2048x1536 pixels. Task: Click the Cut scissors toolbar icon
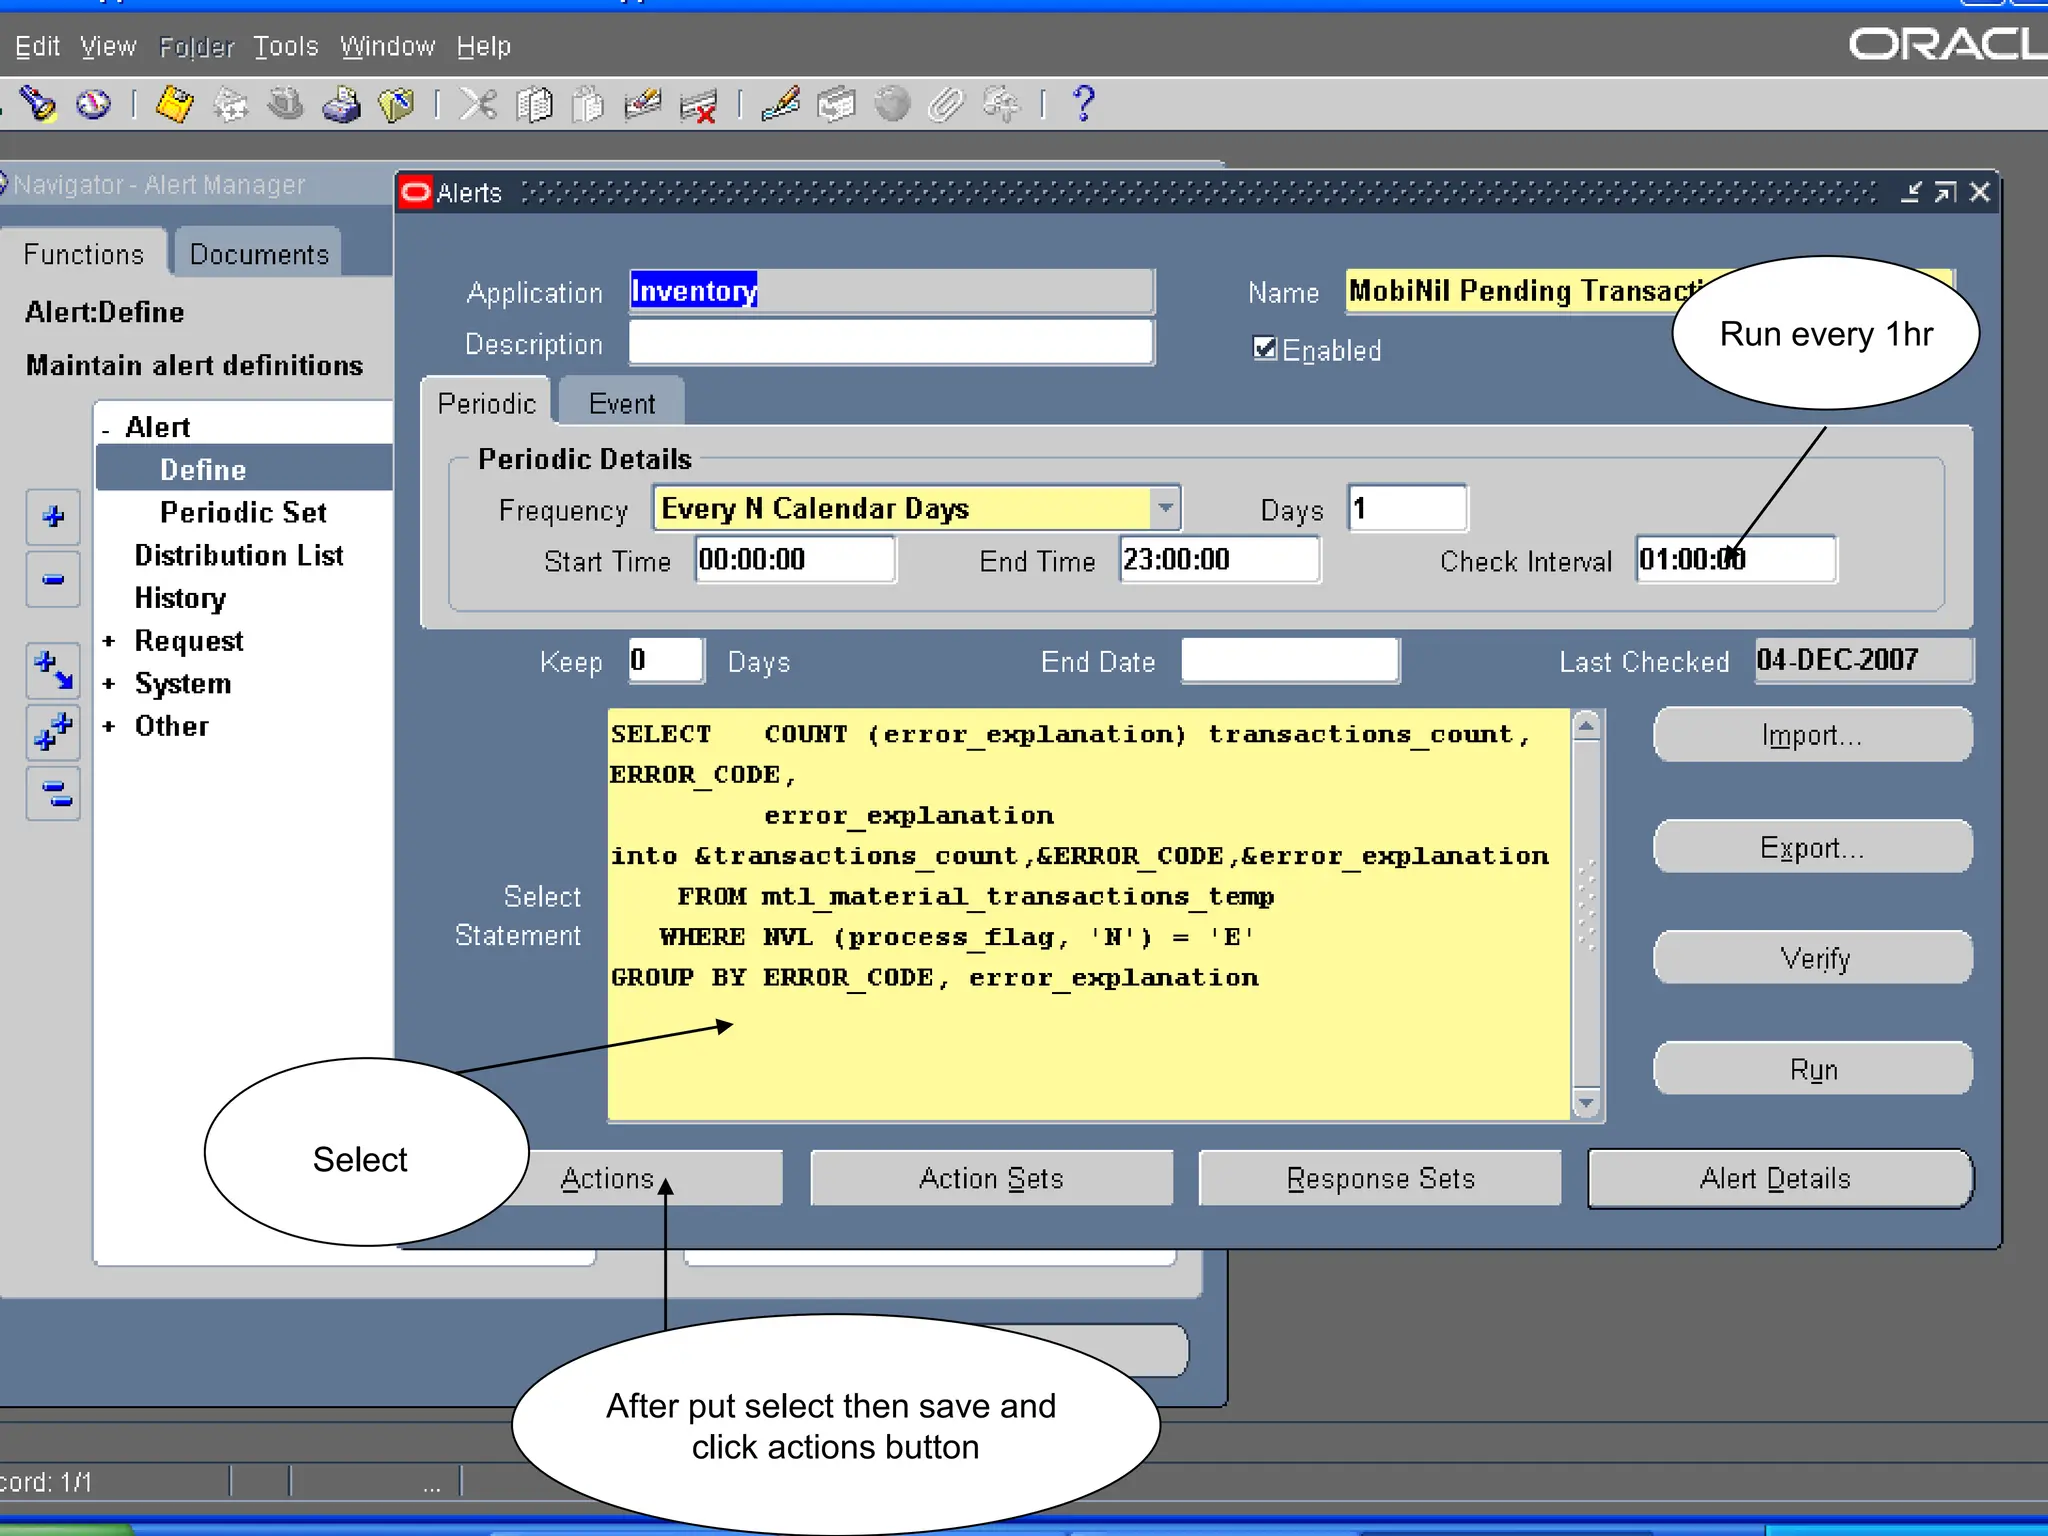click(478, 104)
